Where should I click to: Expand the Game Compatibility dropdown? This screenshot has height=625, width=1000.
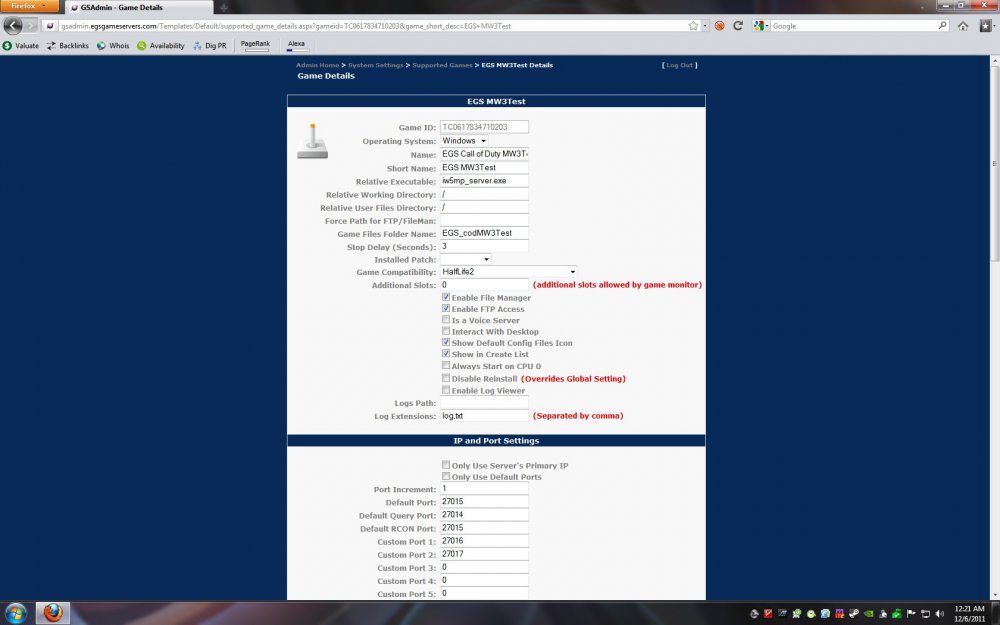click(x=508, y=272)
